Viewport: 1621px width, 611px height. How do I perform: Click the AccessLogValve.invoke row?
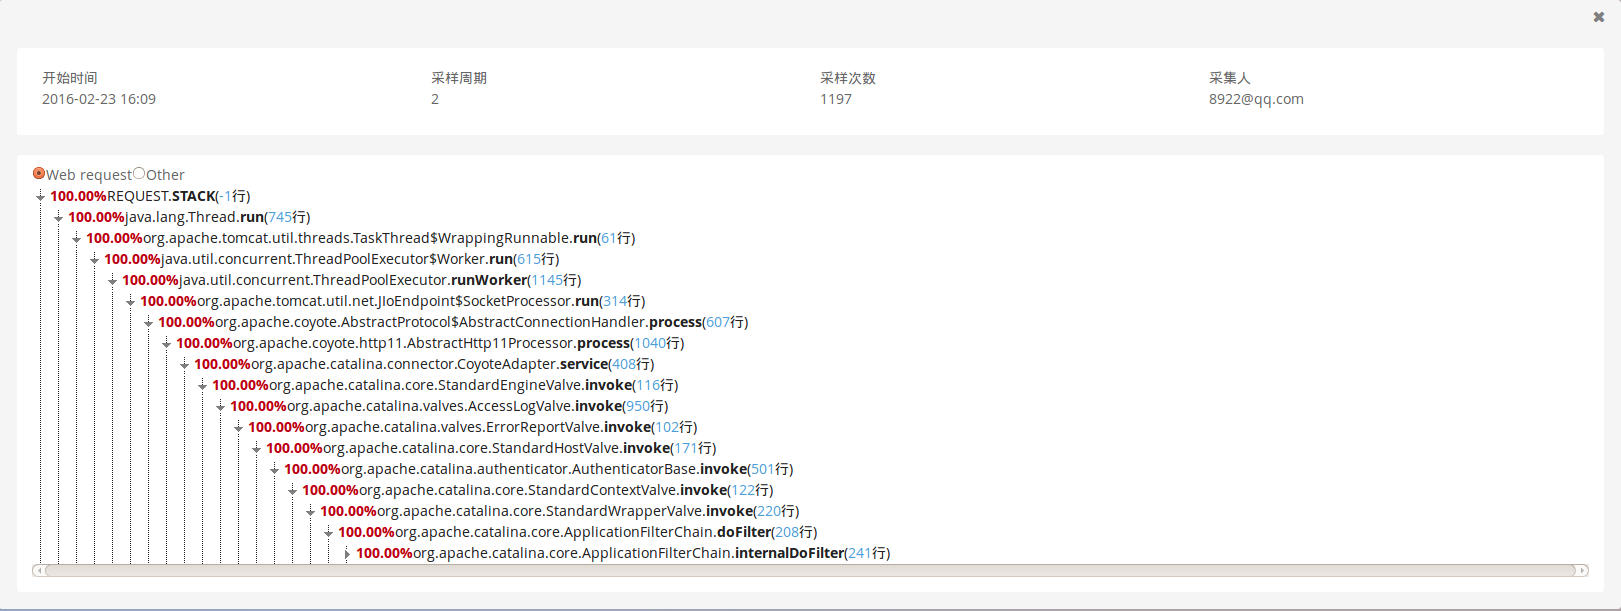click(449, 406)
